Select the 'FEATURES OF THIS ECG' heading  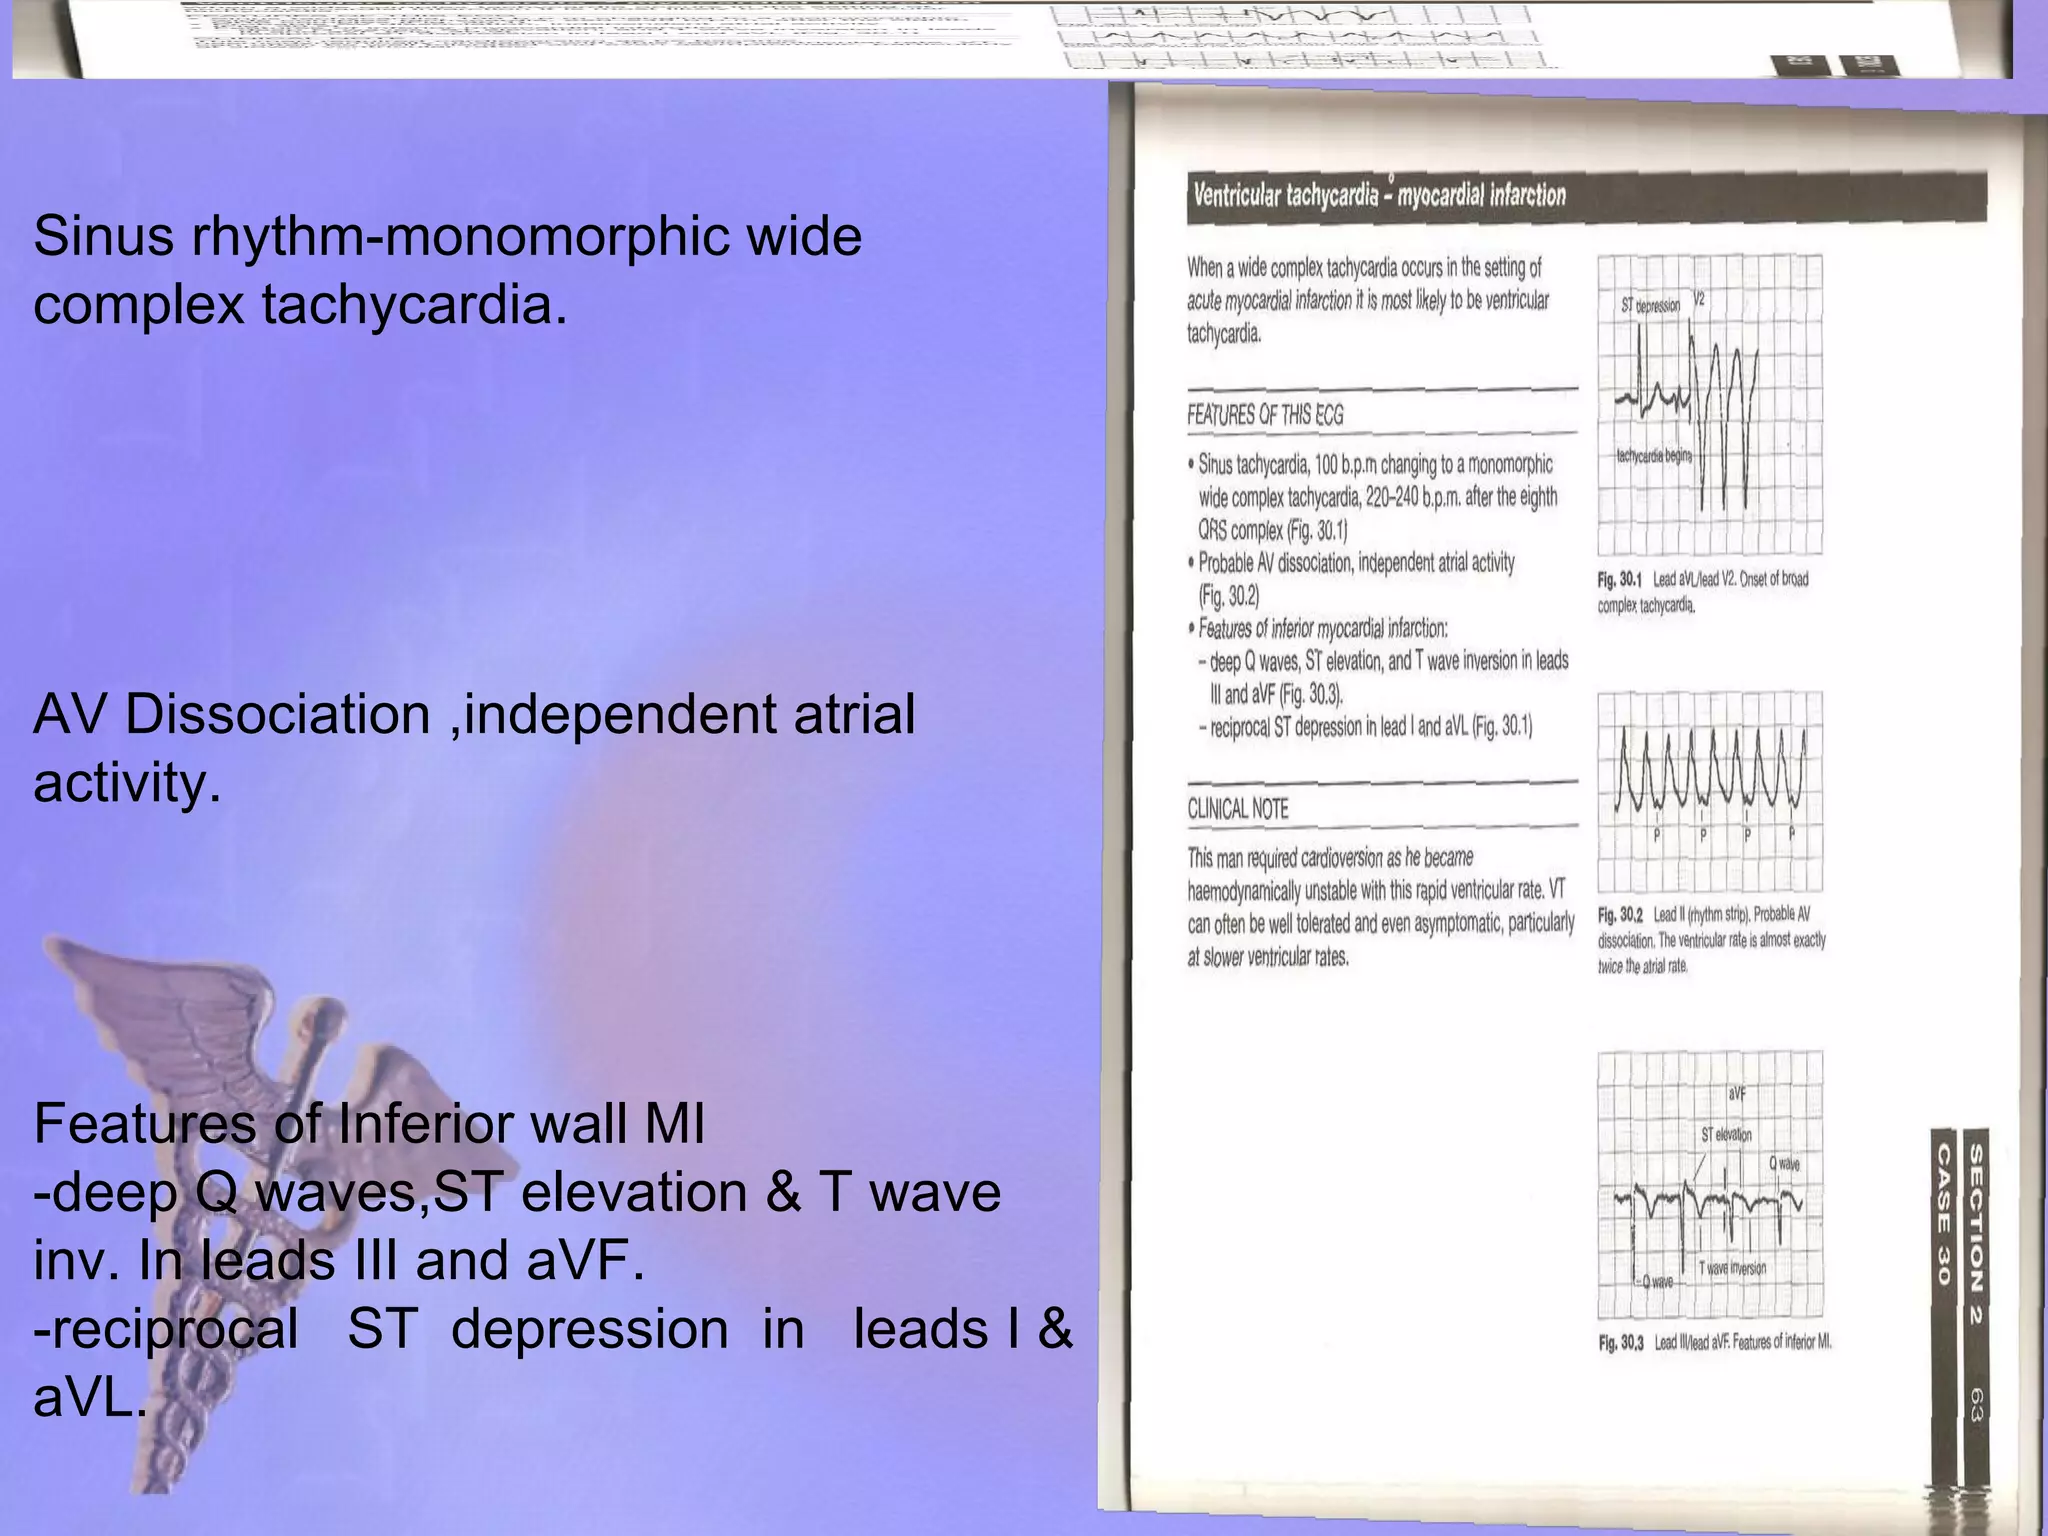point(1265,415)
